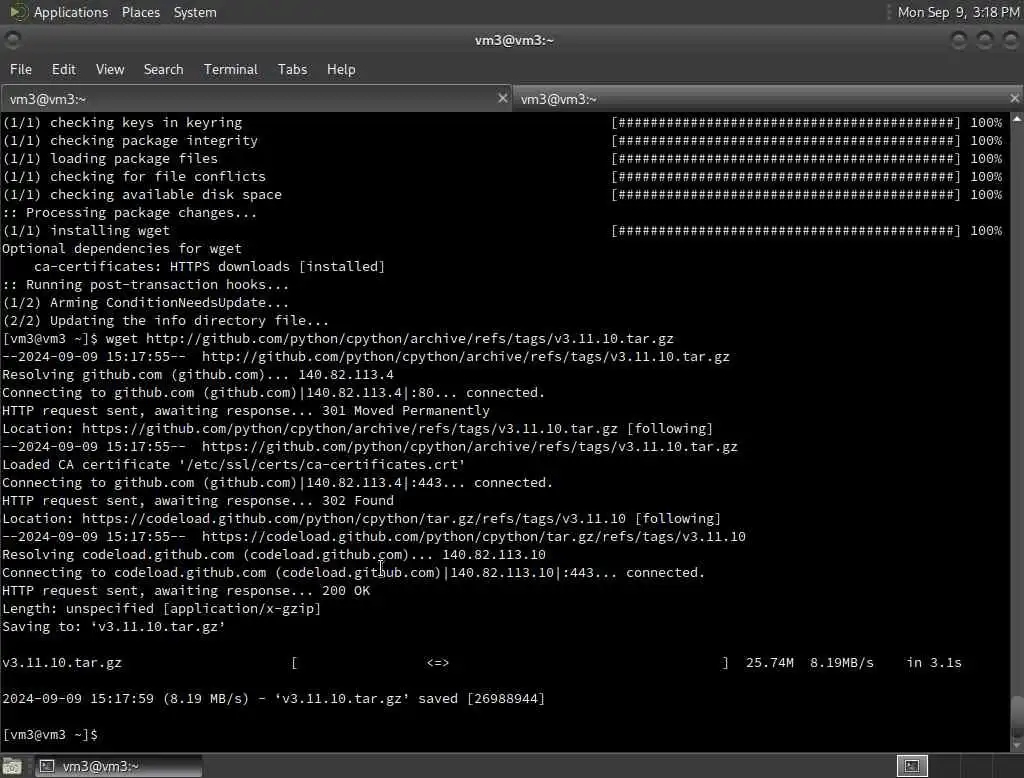The image size is (1024, 778).
Task: Click the 'installing wget' progress line
Action: pyautogui.click(x=502, y=231)
